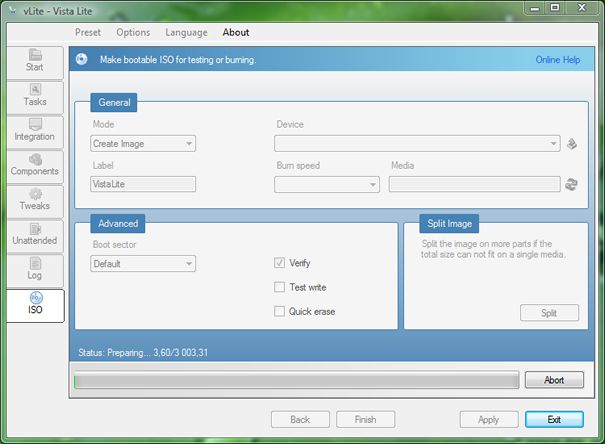
Task: Select the ISO sidebar tab
Action: [x=35, y=306]
